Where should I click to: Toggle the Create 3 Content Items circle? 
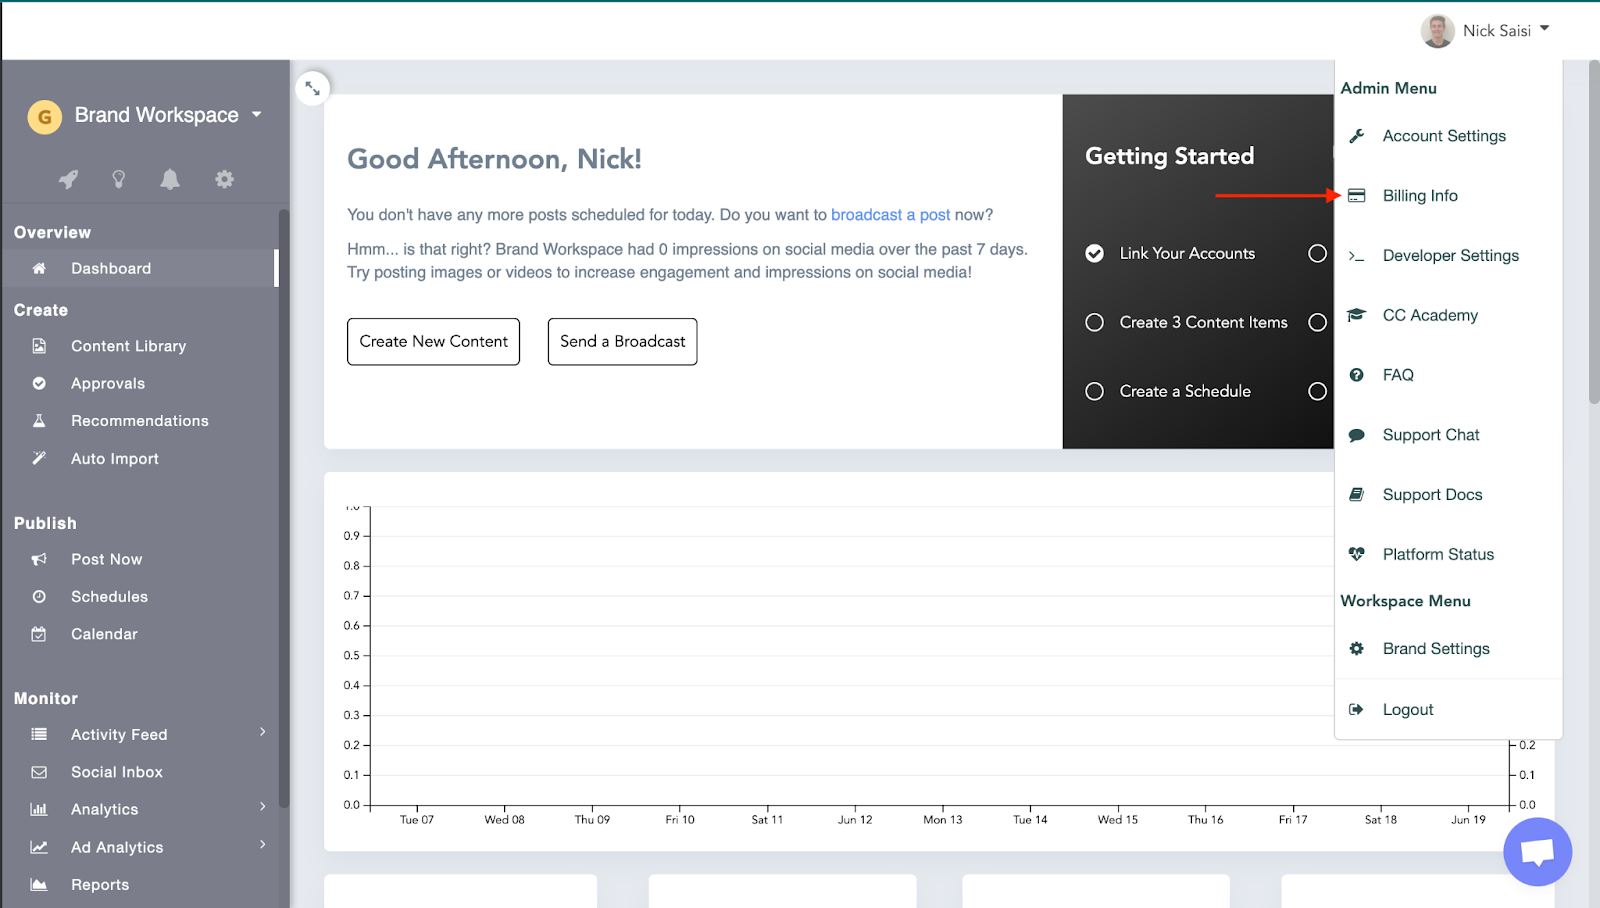click(1095, 322)
